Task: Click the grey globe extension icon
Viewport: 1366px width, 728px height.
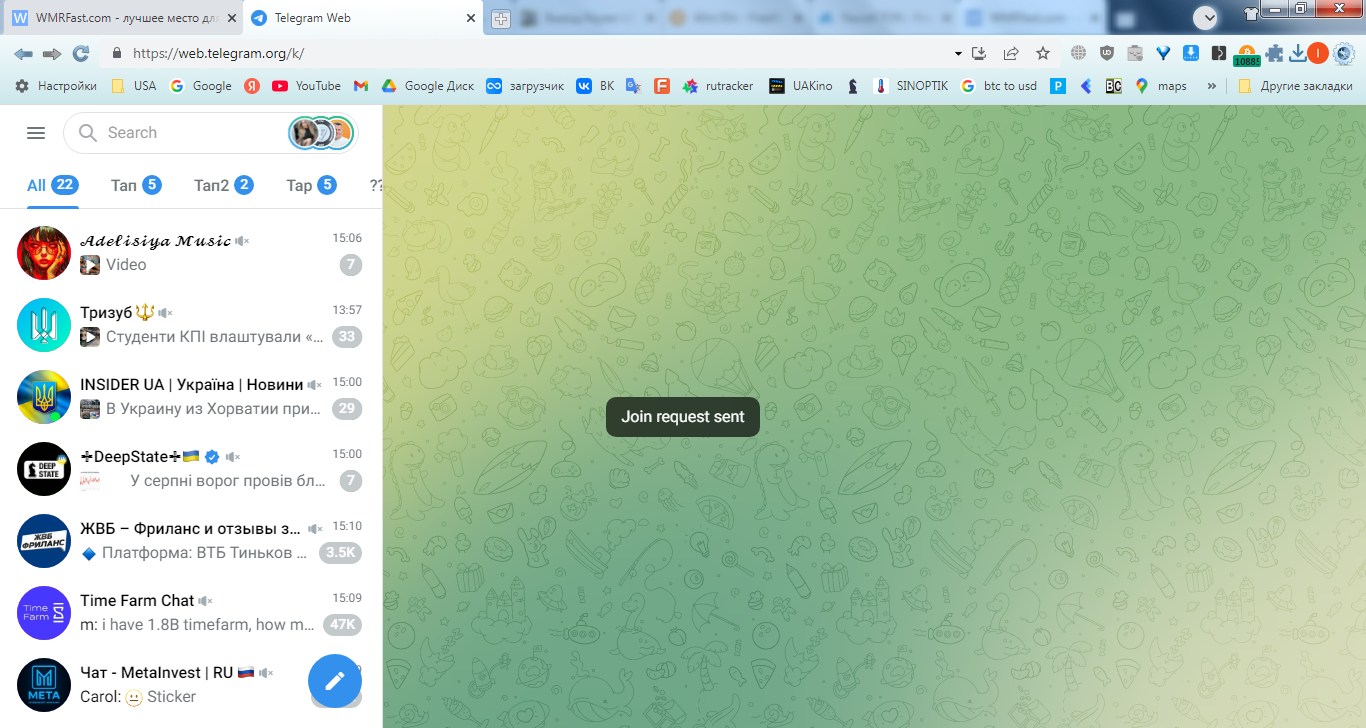Action: [x=1078, y=53]
